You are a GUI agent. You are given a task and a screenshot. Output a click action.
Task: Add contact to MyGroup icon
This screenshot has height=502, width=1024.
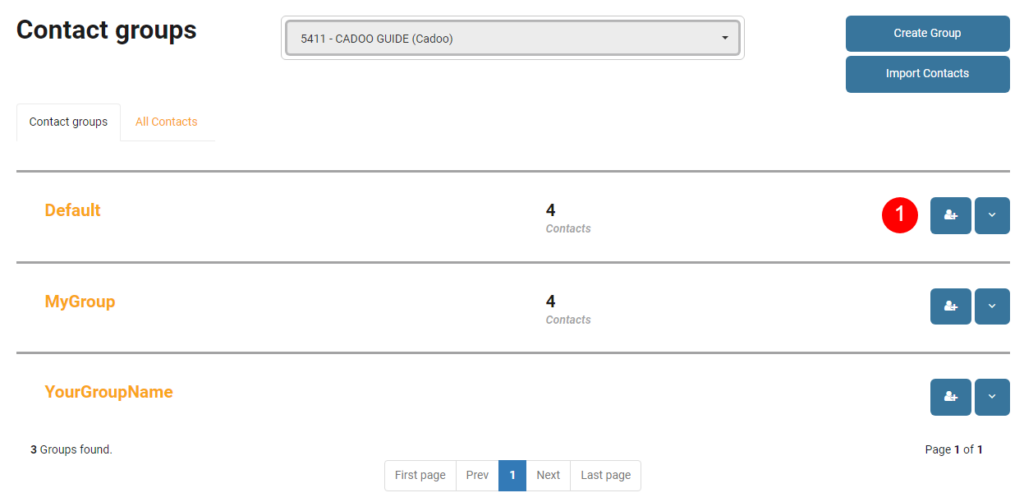[x=950, y=306]
